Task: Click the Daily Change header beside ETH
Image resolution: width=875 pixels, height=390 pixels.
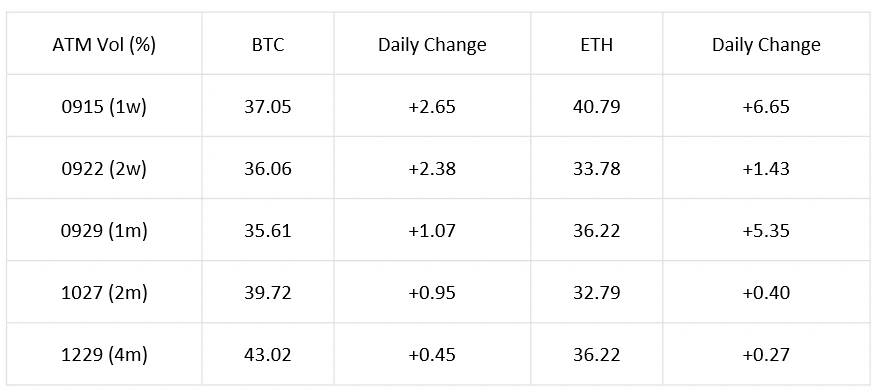Action: pyautogui.click(x=766, y=45)
